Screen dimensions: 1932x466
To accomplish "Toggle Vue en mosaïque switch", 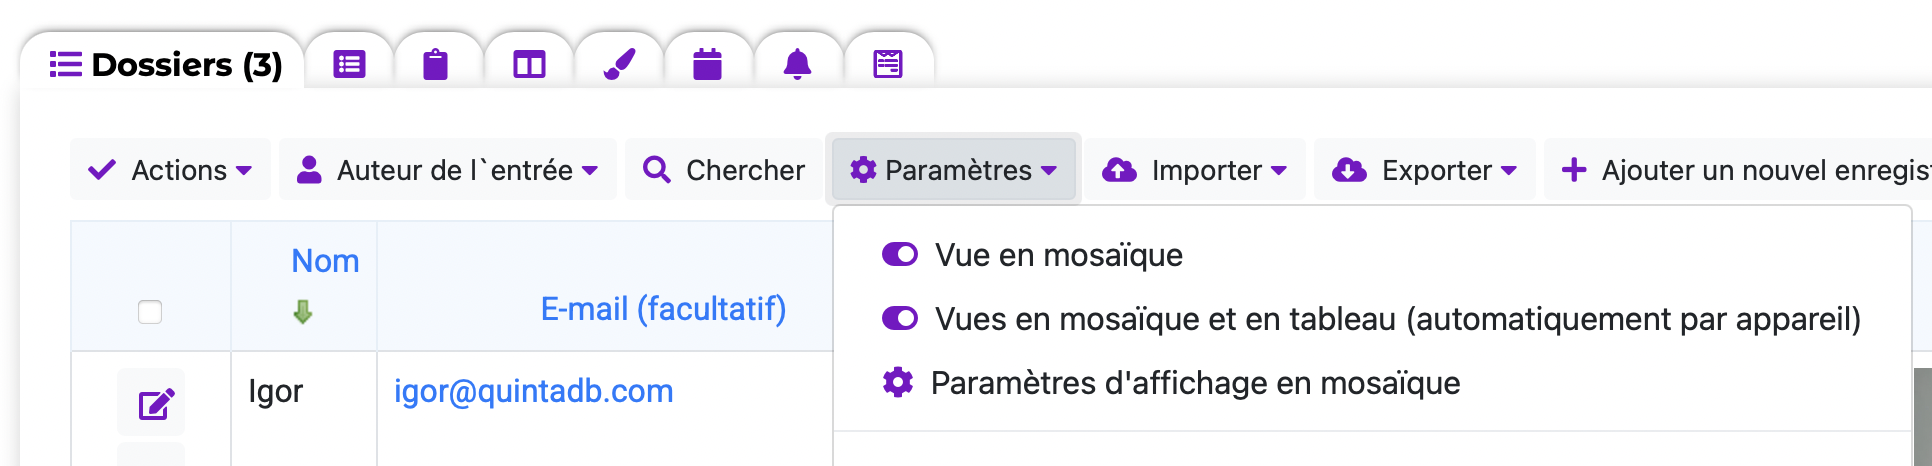I will [x=900, y=255].
